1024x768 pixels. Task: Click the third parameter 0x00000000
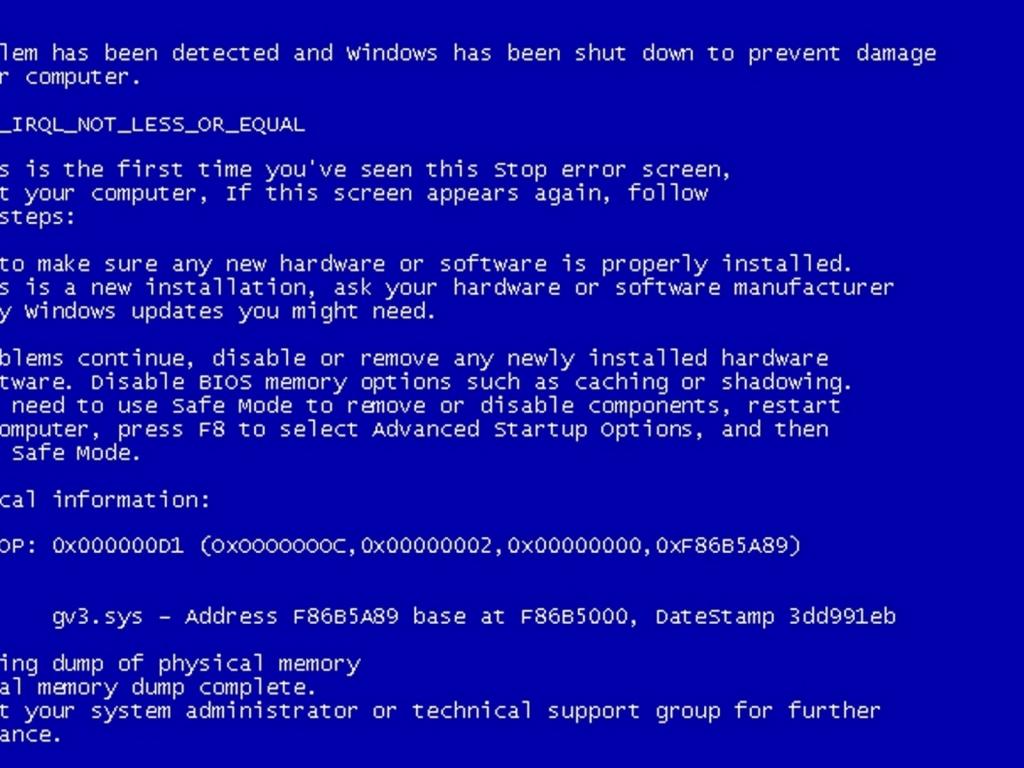573,545
